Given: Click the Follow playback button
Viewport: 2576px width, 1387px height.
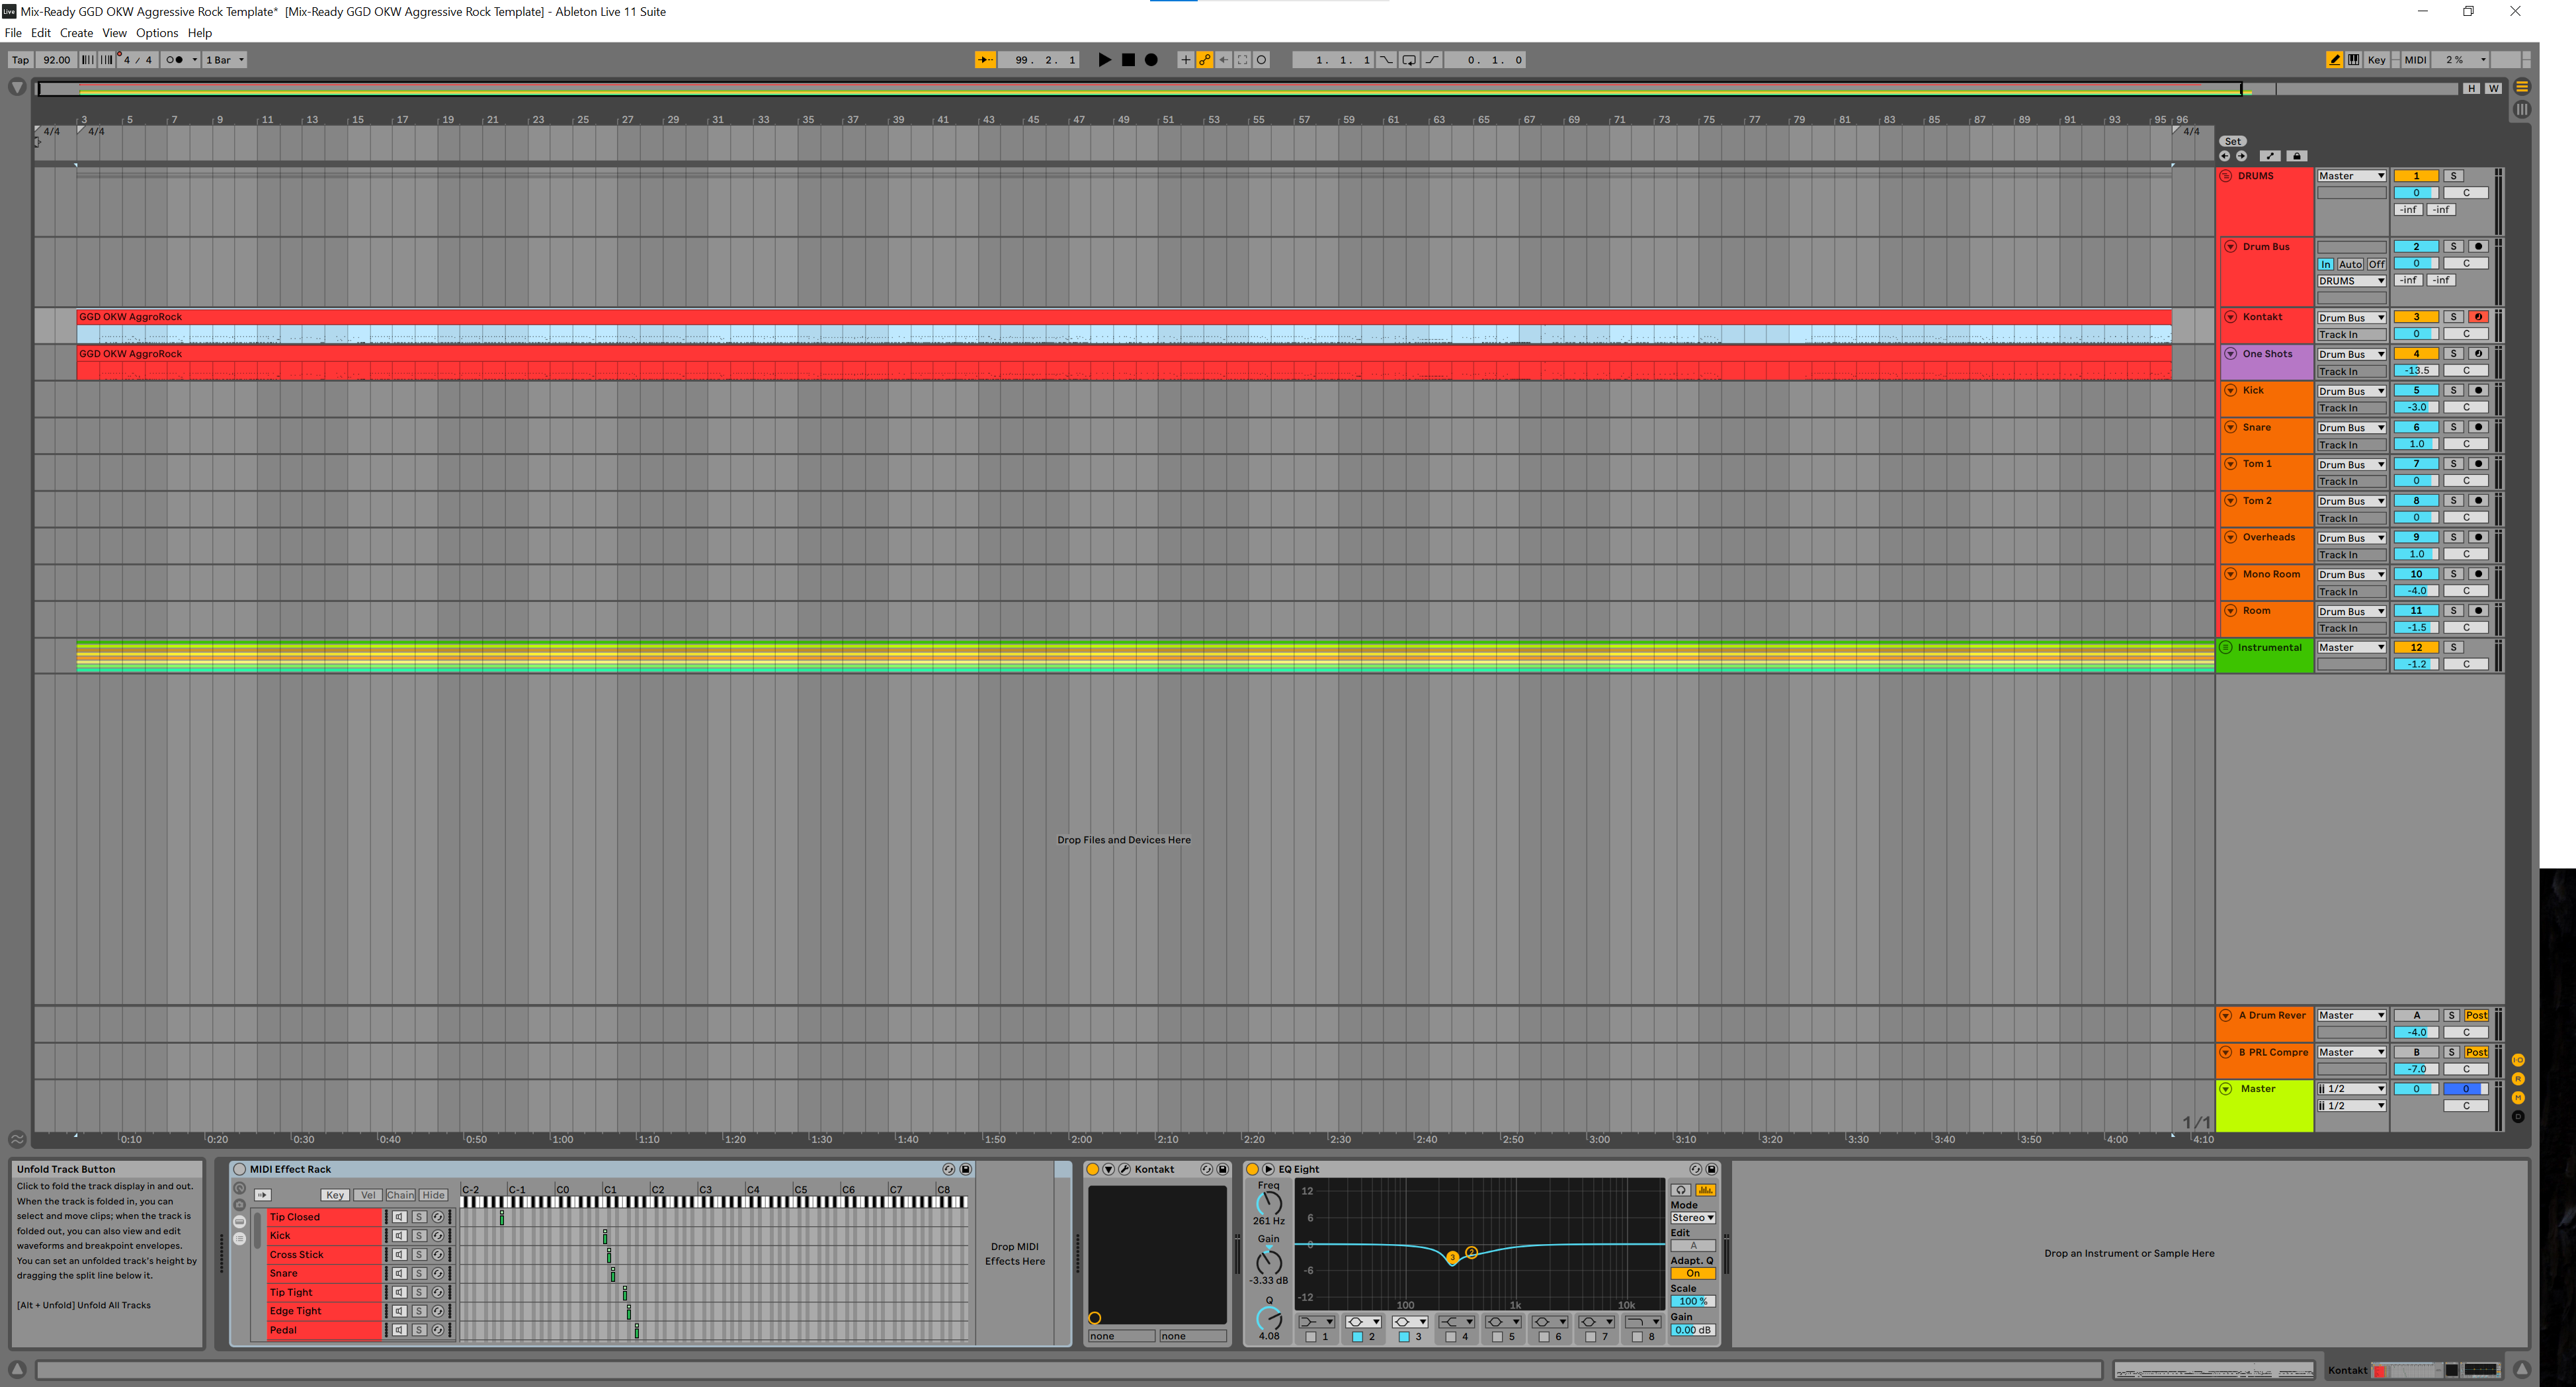Looking at the screenshot, I should 985,60.
